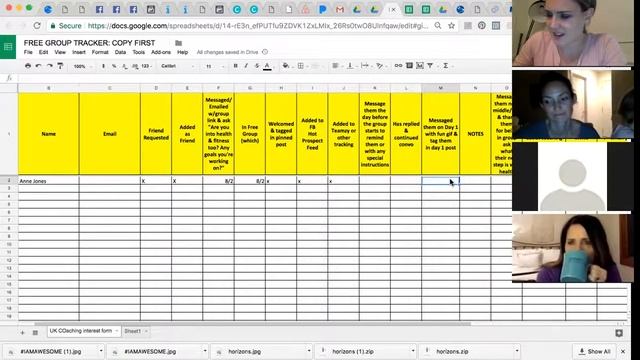Open the Format menu
640x360 pixels.
100,52
